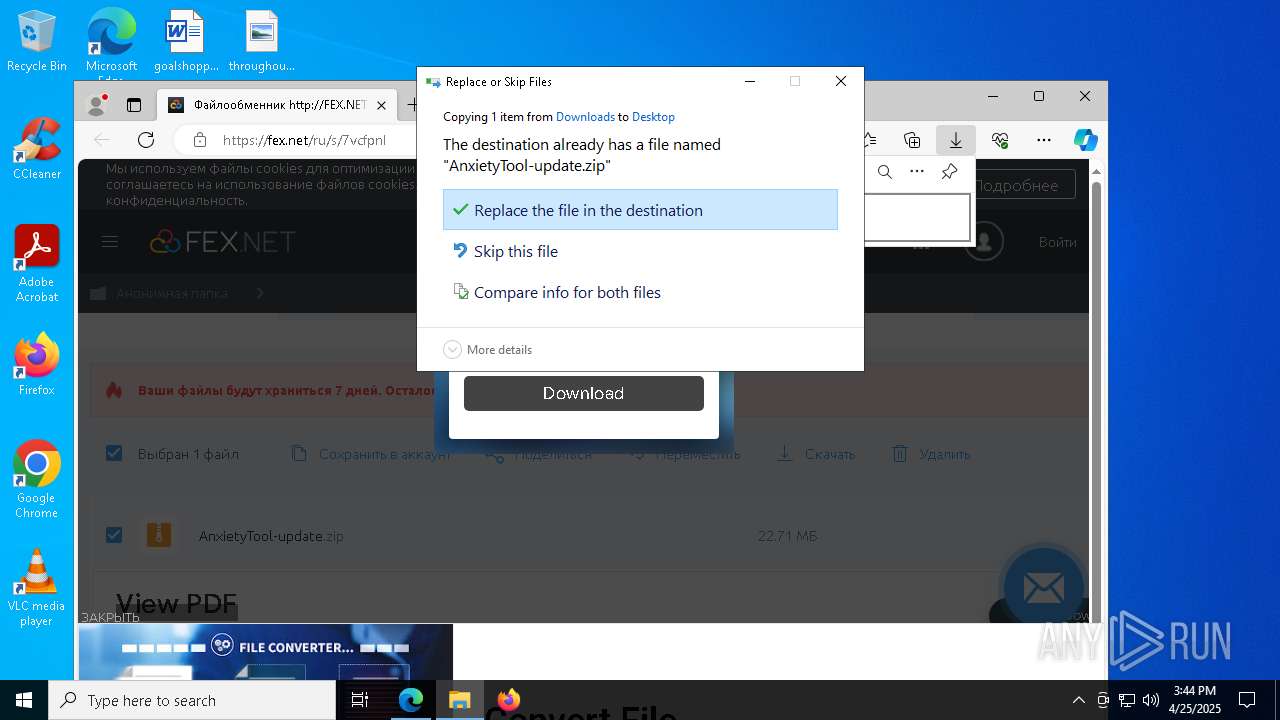Click the browser vertical scrollbar

tap(1096, 390)
